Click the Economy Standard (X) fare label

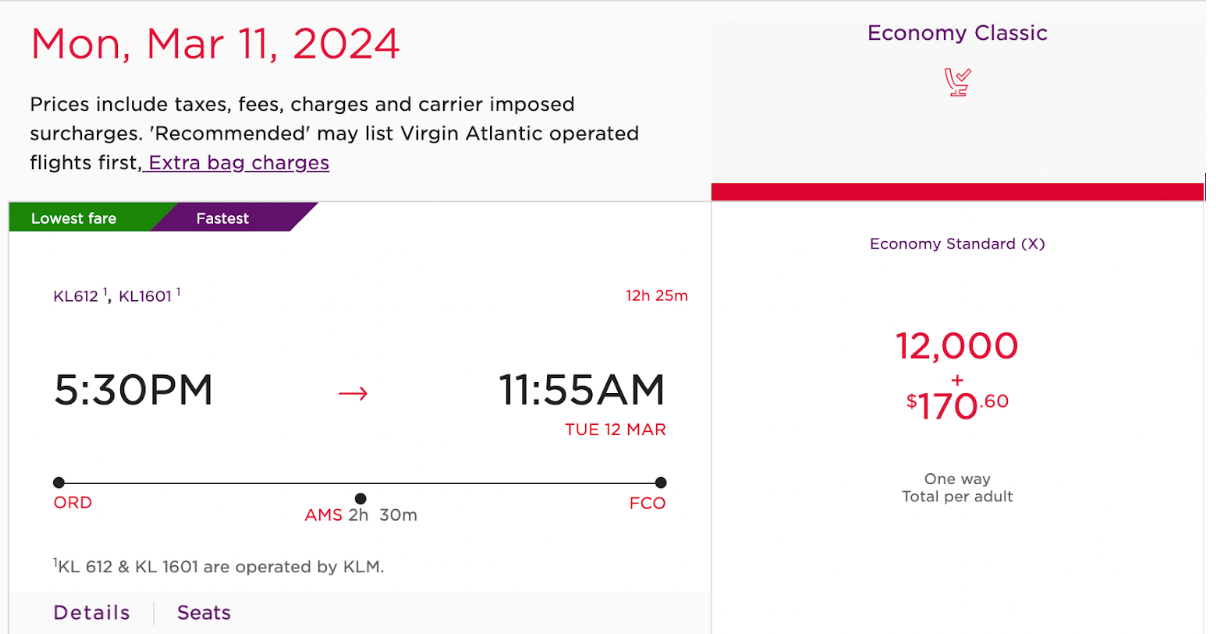point(957,244)
